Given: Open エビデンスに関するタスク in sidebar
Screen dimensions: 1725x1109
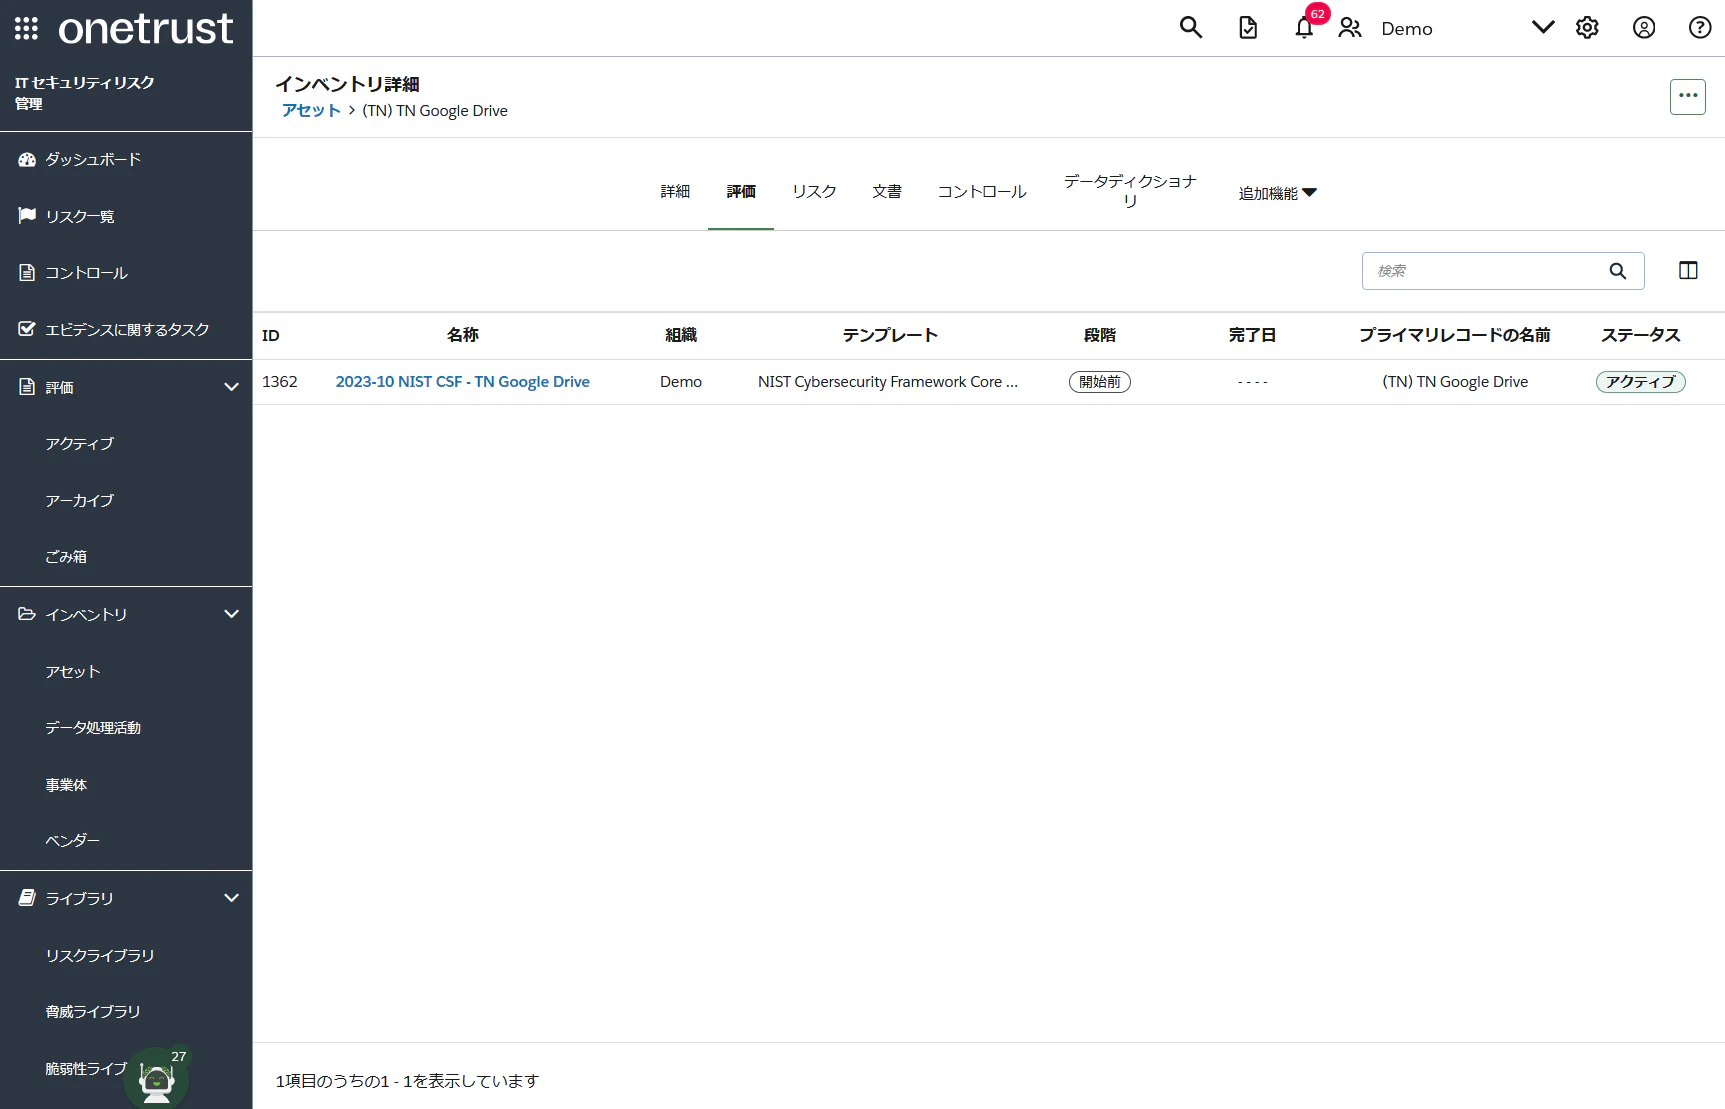Looking at the screenshot, I should coord(127,329).
